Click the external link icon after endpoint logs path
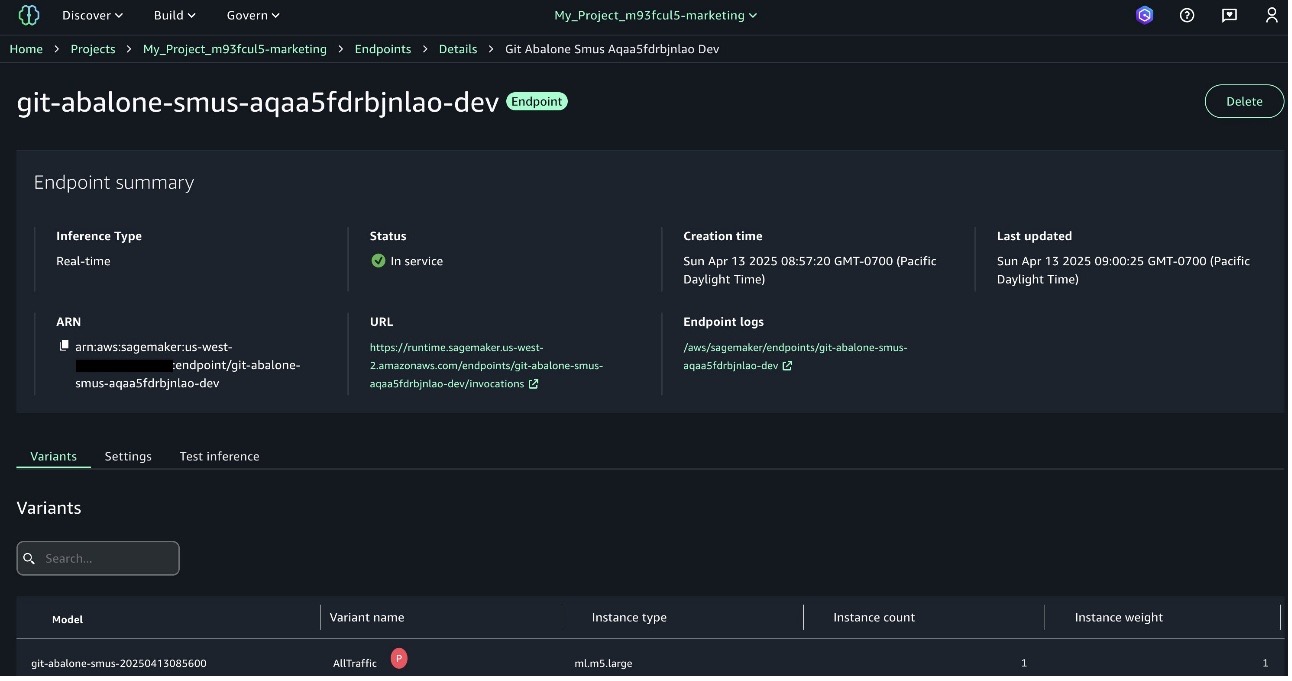Screen dimensions: 1292x681 pyautogui.click(x=787, y=366)
